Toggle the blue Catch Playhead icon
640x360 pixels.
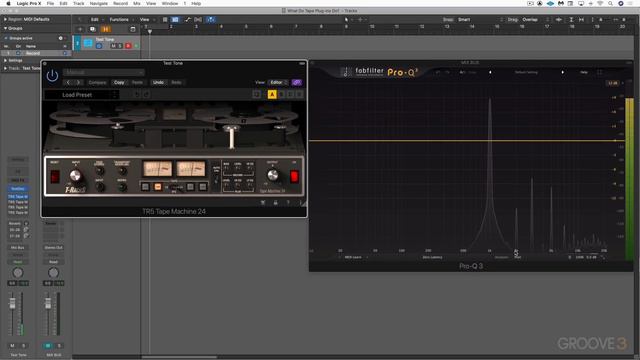pyautogui.click(x=211, y=20)
